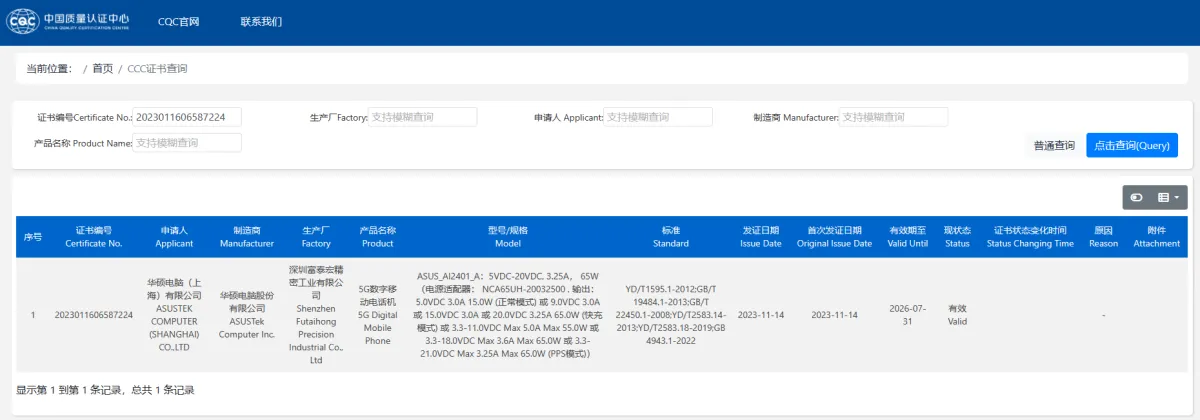This screenshot has height=420, width=1200.
Task: Click the Standard column header
Action: tap(670, 237)
